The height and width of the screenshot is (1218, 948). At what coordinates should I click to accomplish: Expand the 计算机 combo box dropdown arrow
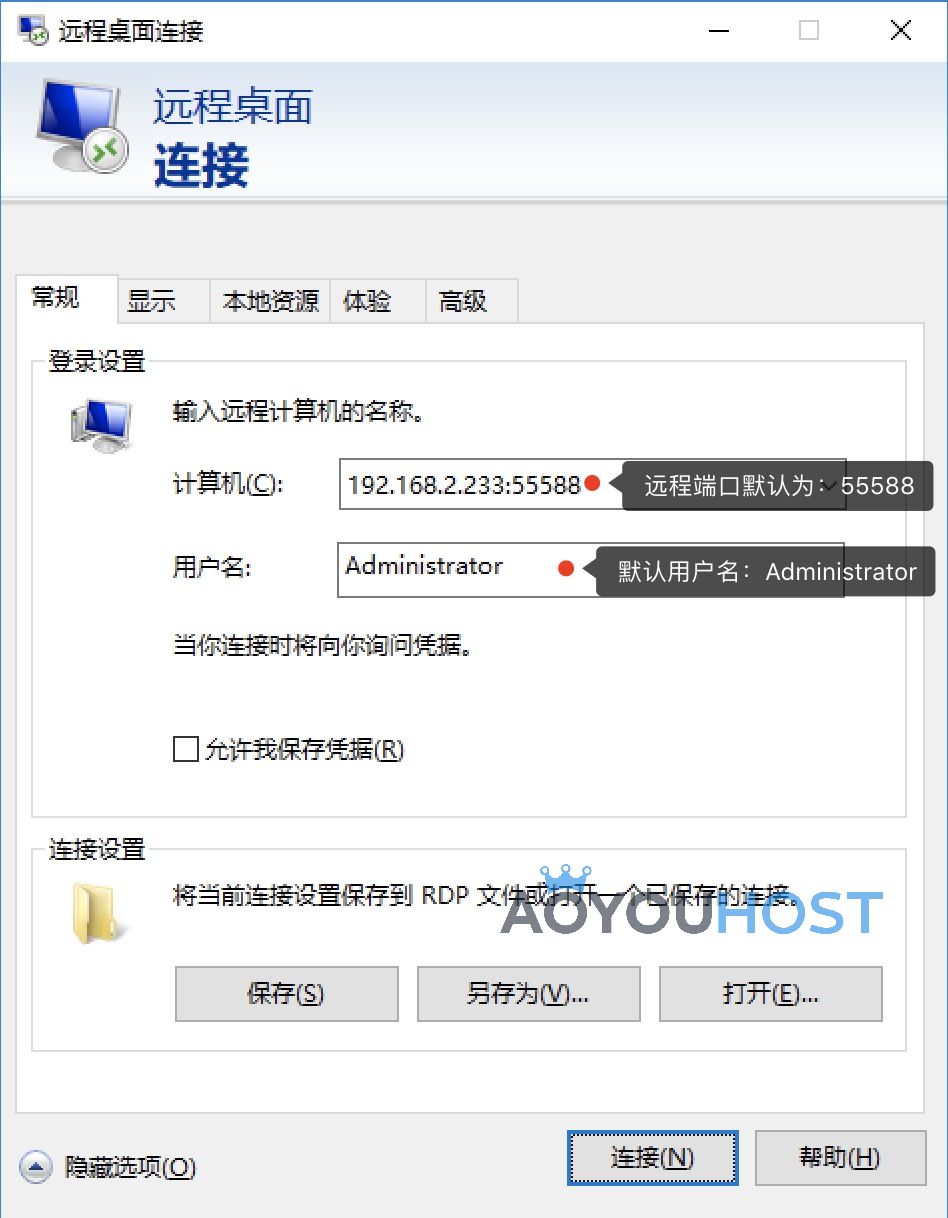pos(831,484)
